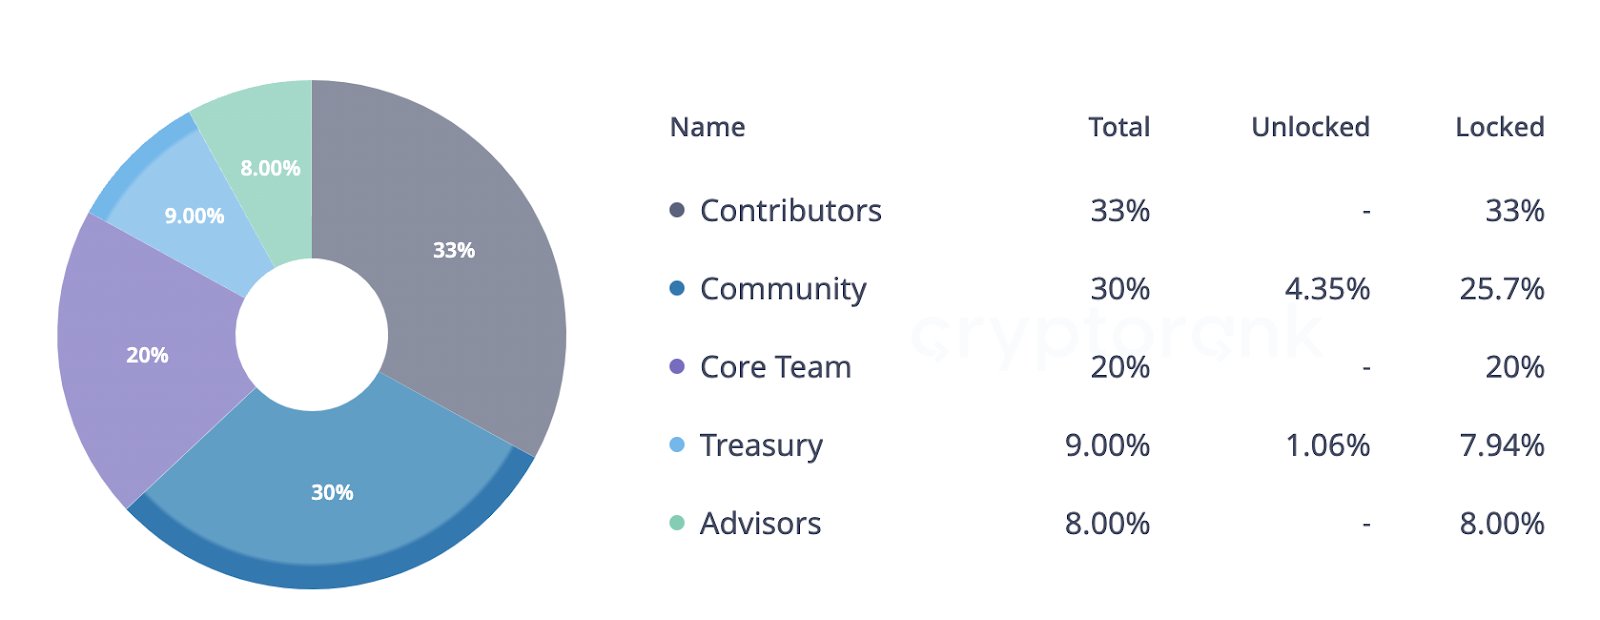
Task: Click the Core Team row label
Action: coord(775,367)
